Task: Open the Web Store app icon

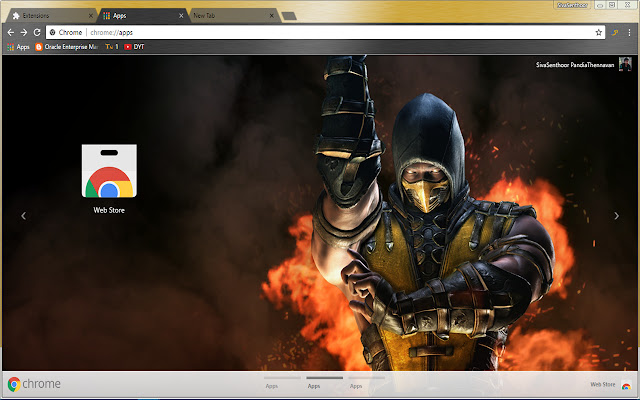Action: (x=109, y=171)
